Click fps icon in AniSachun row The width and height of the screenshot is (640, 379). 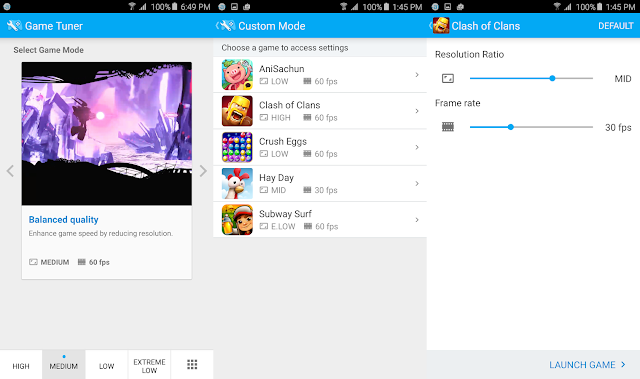point(307,81)
